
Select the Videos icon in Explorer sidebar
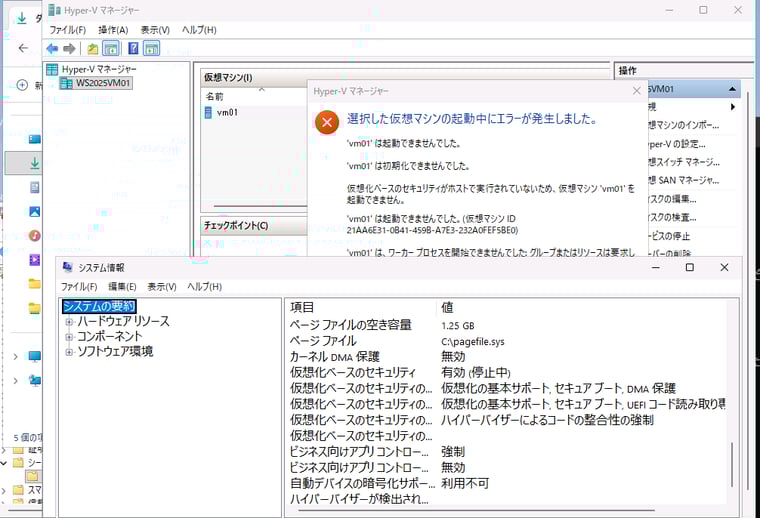pos(34,260)
